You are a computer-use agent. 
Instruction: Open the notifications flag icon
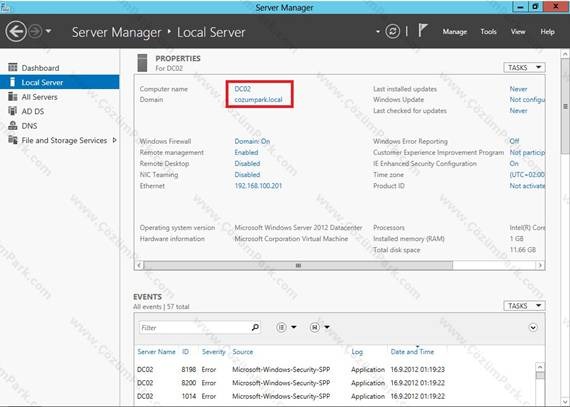(422, 31)
